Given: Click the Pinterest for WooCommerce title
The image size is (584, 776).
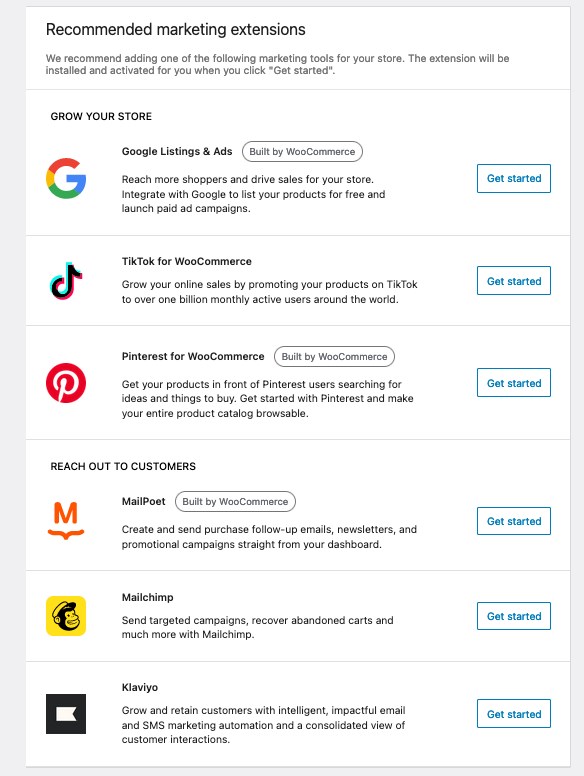Looking at the screenshot, I should click(x=193, y=356).
